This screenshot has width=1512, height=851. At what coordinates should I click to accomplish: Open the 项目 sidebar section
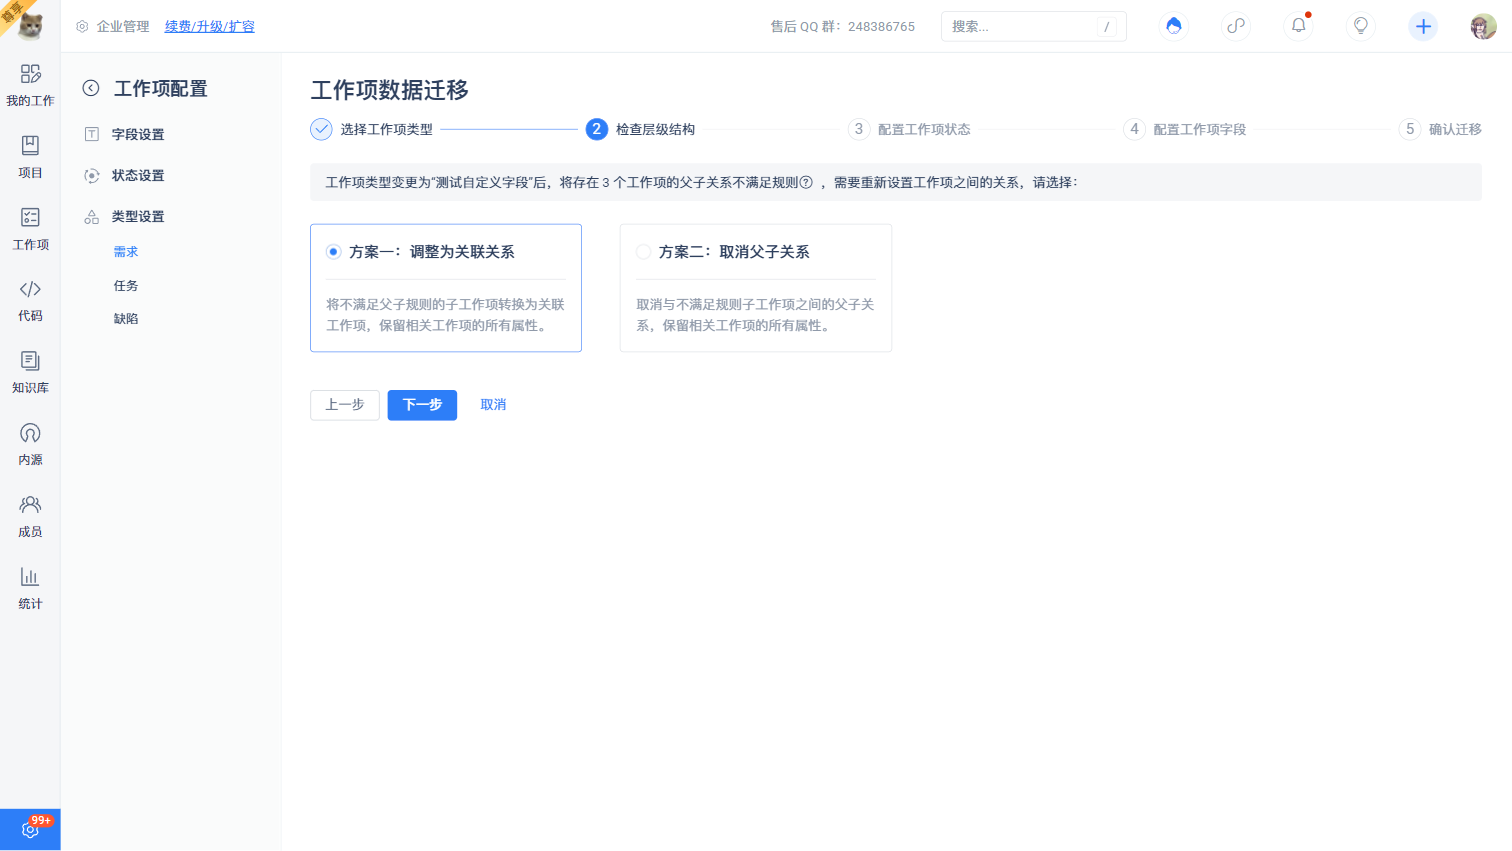tap(30, 158)
